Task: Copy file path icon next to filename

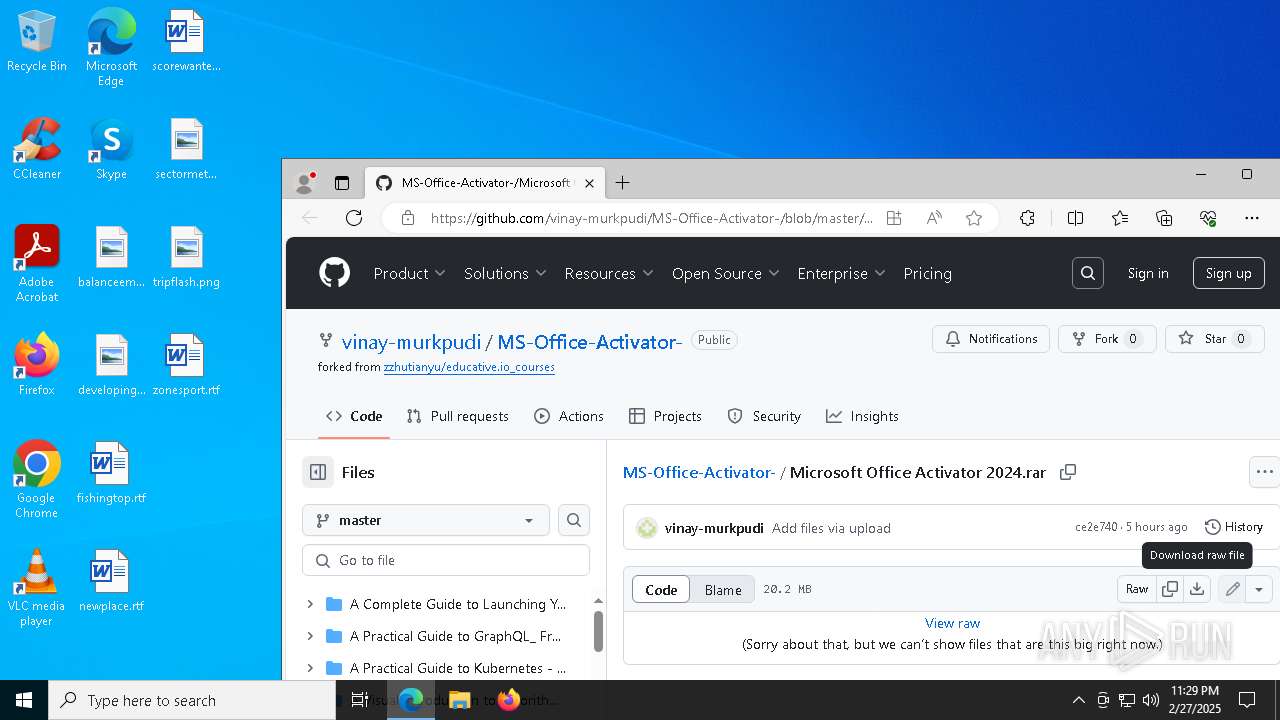Action: tap(1068, 472)
